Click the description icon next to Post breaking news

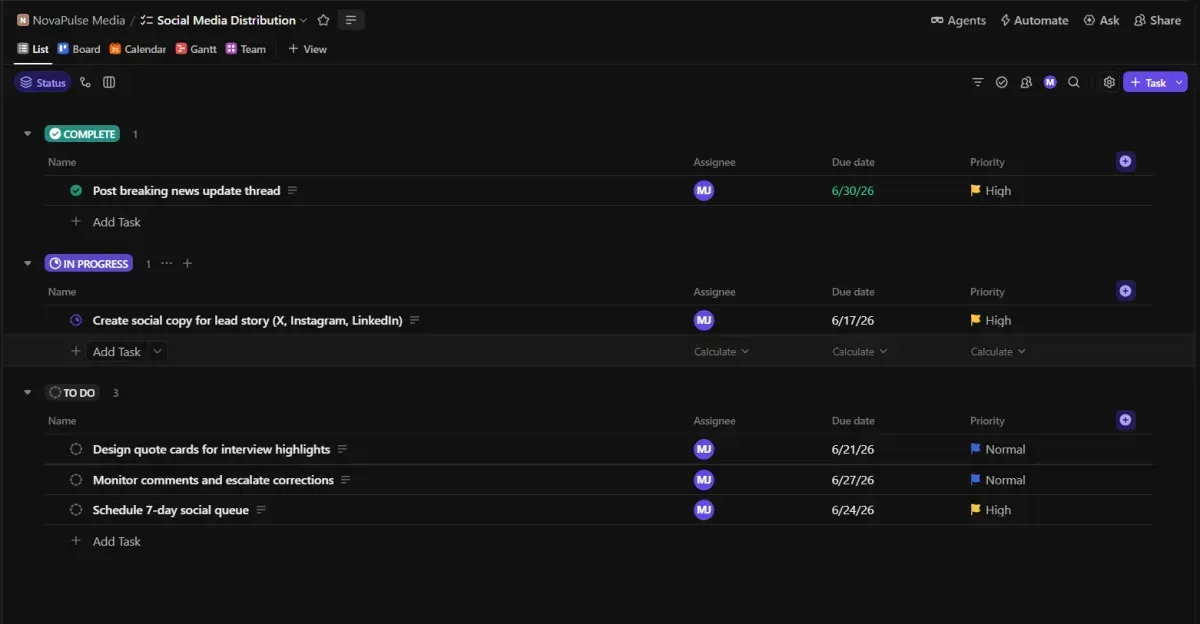(x=292, y=191)
